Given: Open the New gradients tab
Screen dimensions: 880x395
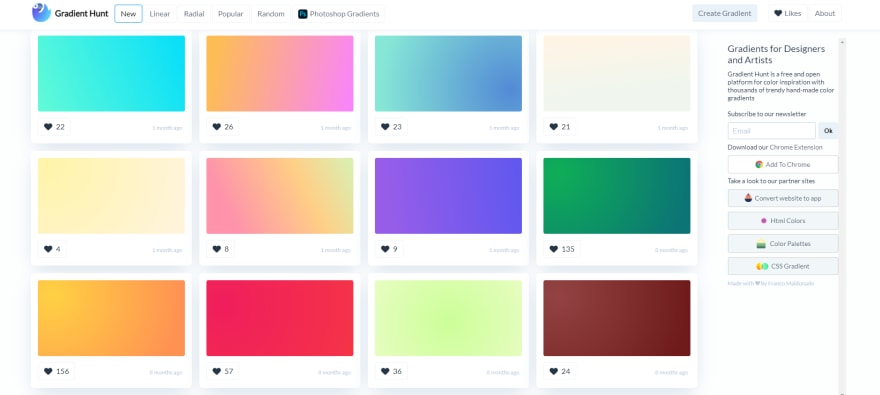Looking at the screenshot, I should 129,13.
